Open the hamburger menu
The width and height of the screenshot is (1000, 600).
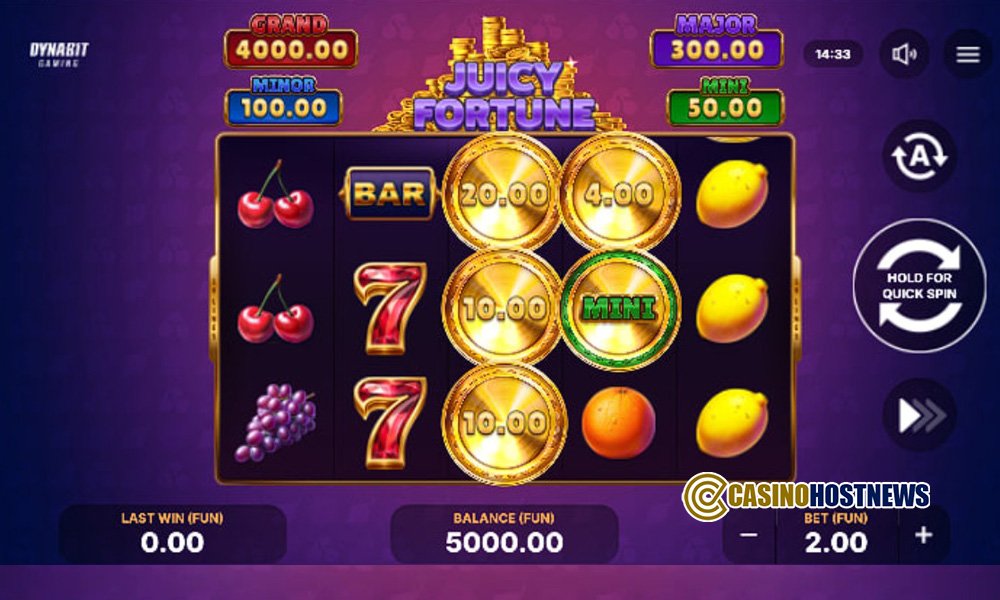click(x=967, y=54)
